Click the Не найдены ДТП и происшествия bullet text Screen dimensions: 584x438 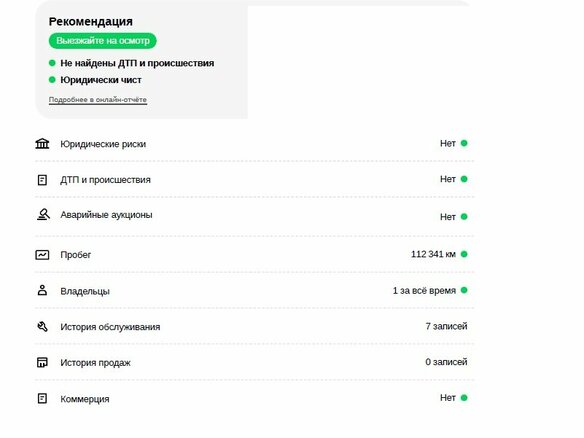click(137, 63)
